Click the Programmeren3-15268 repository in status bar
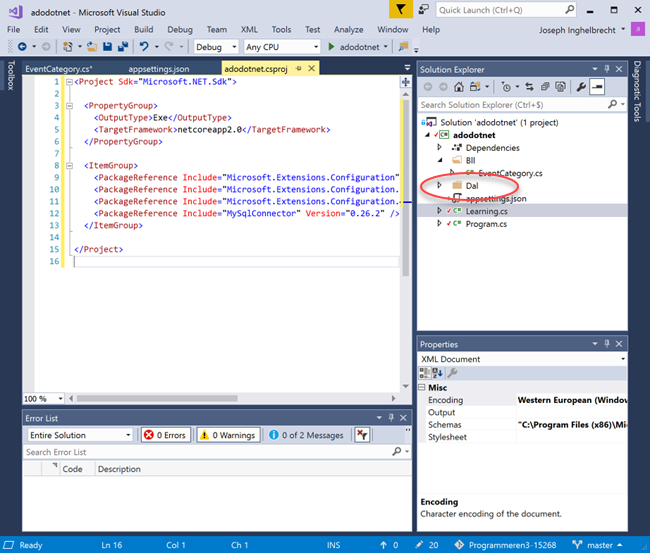This screenshot has width=650, height=553. click(x=505, y=545)
